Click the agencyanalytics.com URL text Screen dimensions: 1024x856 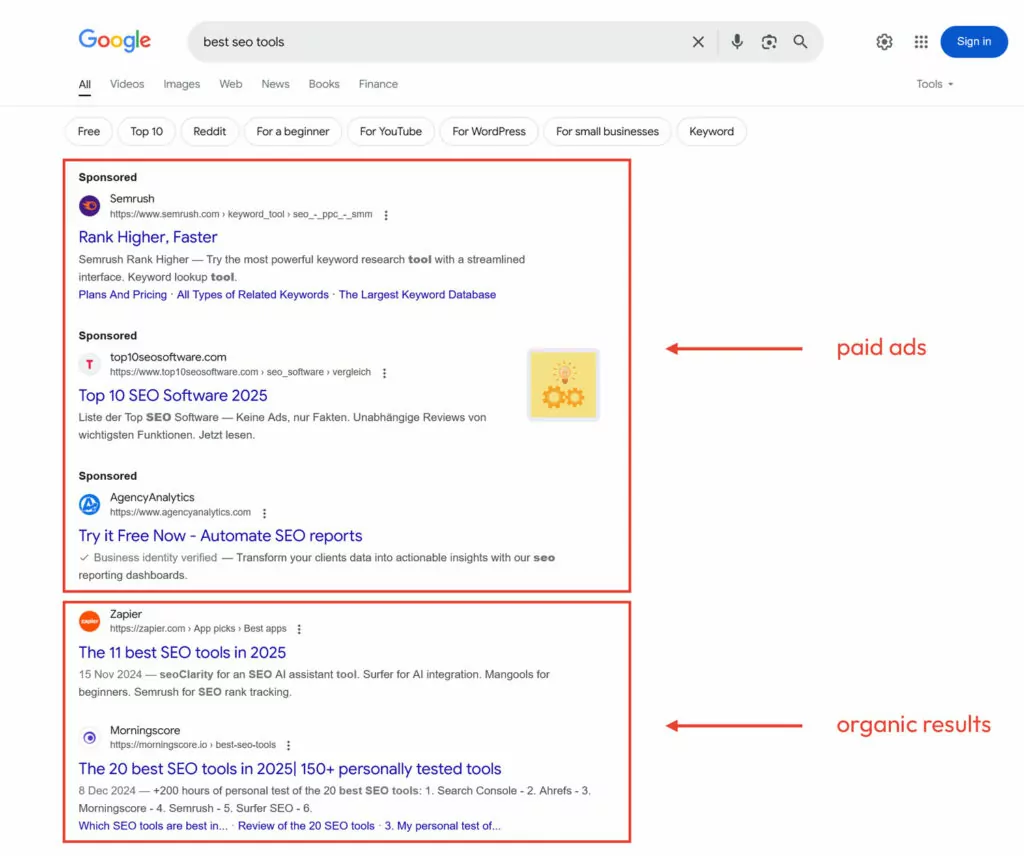pyautogui.click(x=180, y=513)
